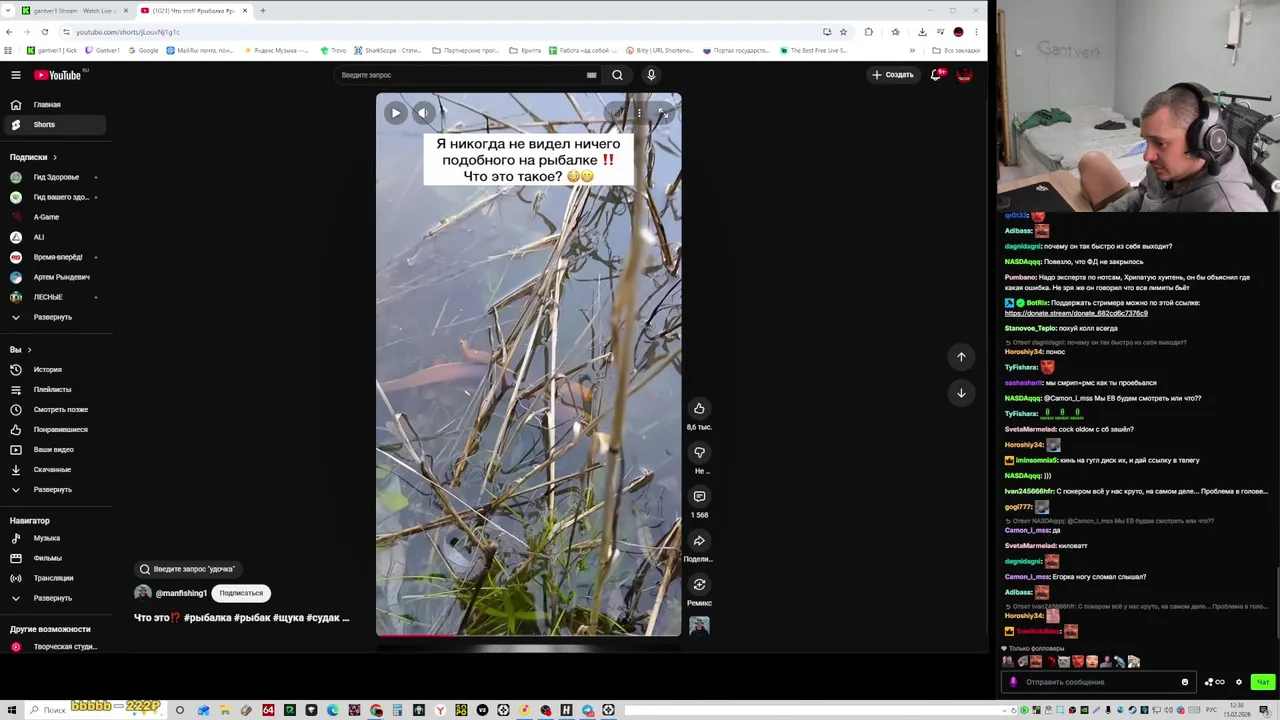Click the YouTube search magnifier button
This screenshot has height=720, width=1280.
[617, 75]
